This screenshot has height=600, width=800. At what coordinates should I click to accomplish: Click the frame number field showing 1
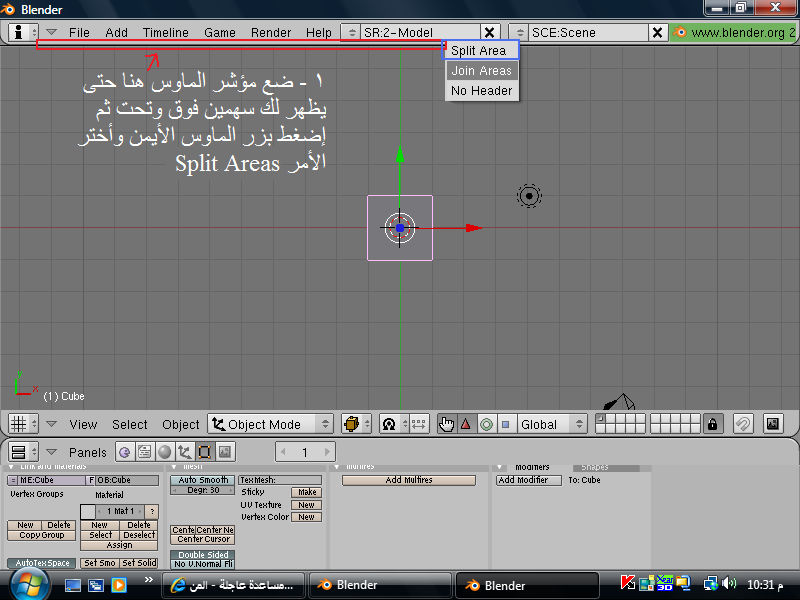tap(305, 452)
